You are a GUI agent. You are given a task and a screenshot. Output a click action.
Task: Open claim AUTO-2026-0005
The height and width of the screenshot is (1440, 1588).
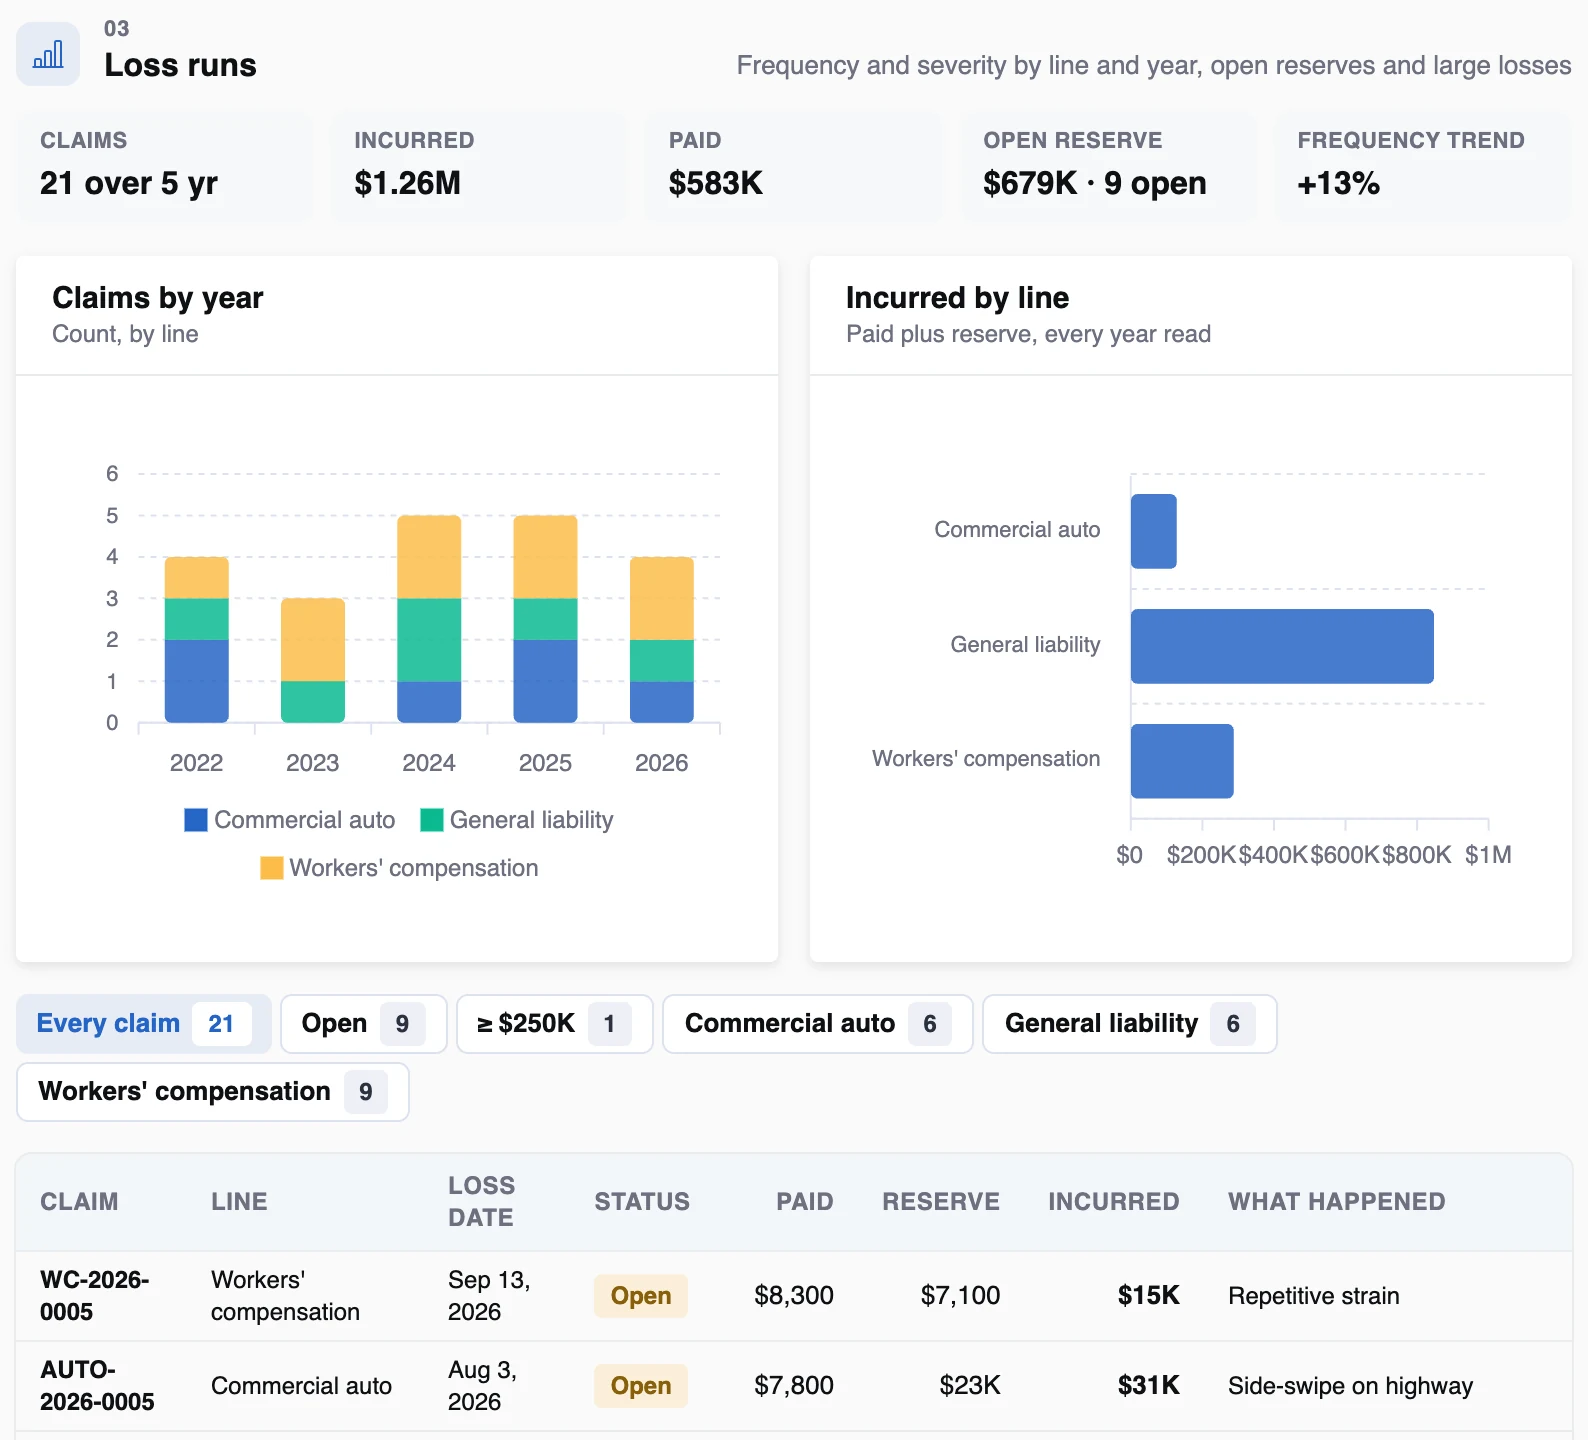coord(97,1386)
